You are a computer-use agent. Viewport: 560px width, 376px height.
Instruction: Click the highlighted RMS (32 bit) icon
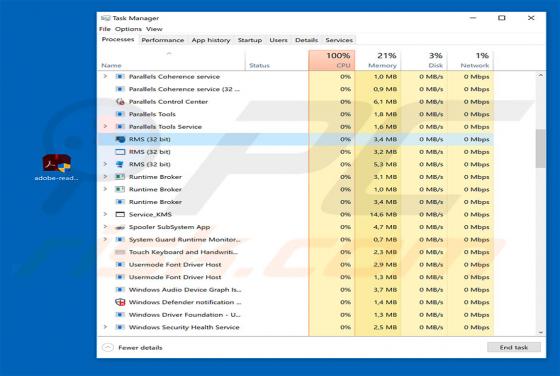pos(120,139)
